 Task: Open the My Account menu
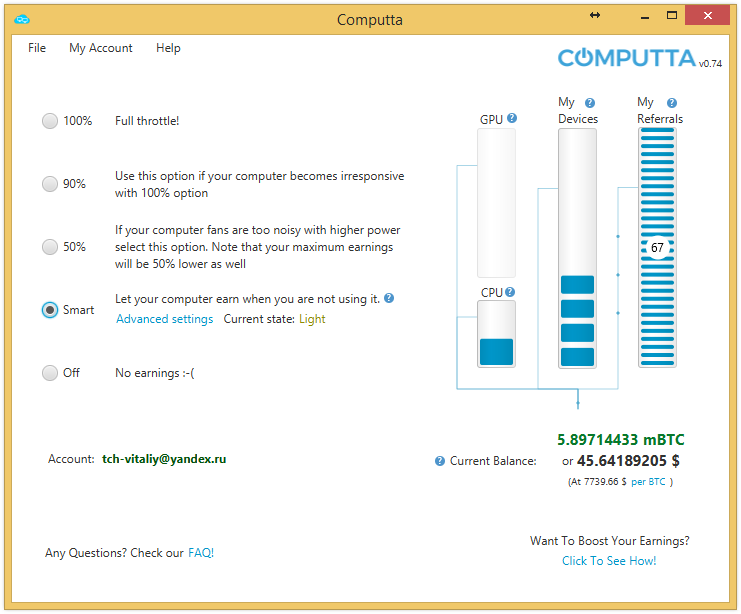[100, 48]
